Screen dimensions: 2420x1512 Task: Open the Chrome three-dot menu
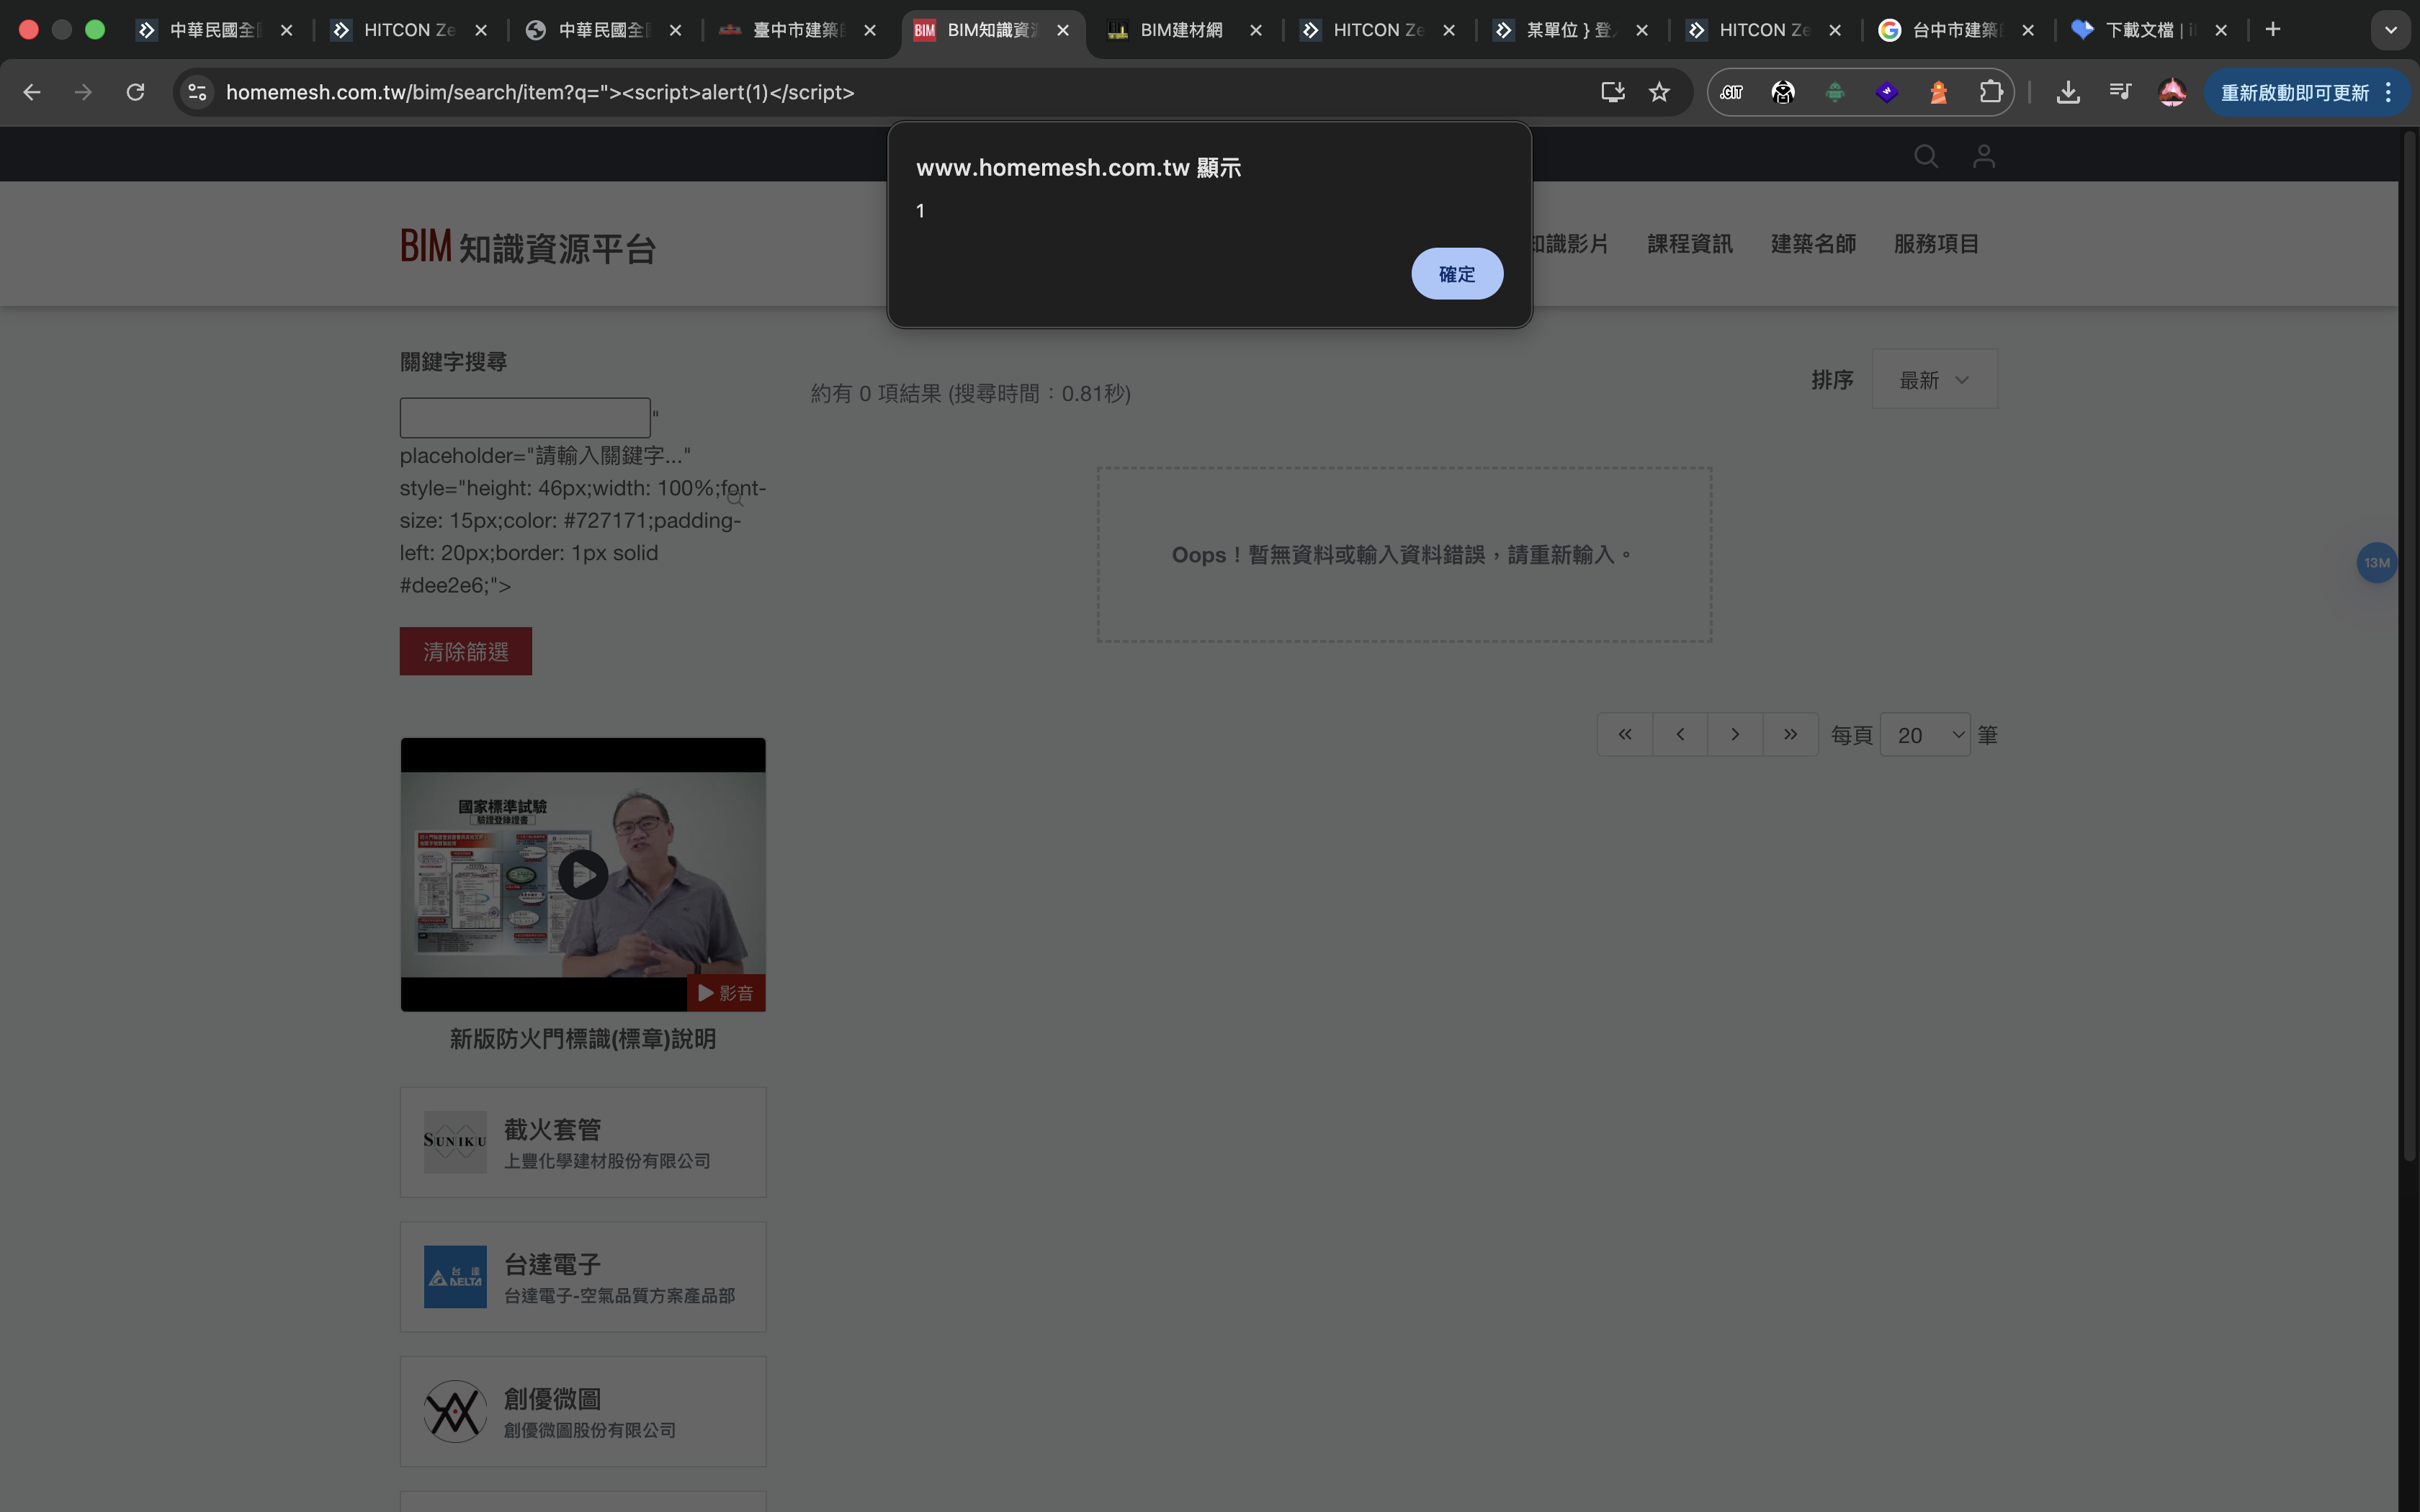[2389, 92]
